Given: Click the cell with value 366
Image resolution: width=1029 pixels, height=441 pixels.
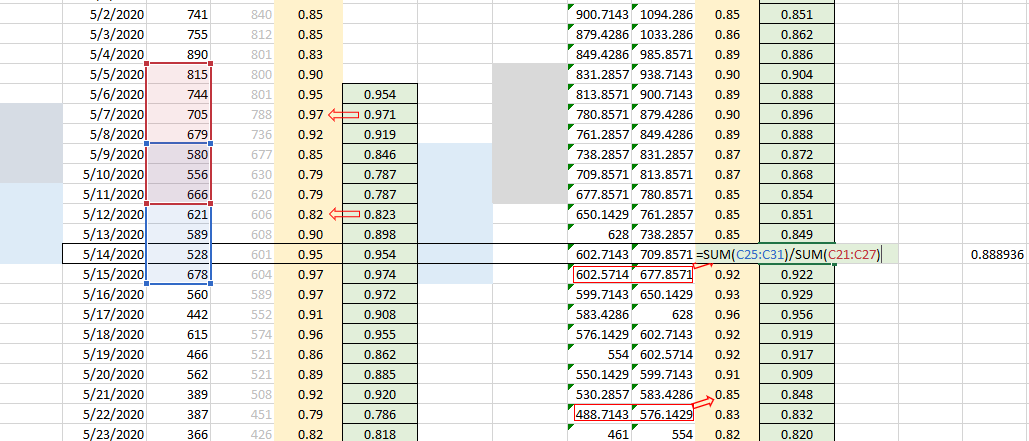Looking at the screenshot, I should point(178,434).
